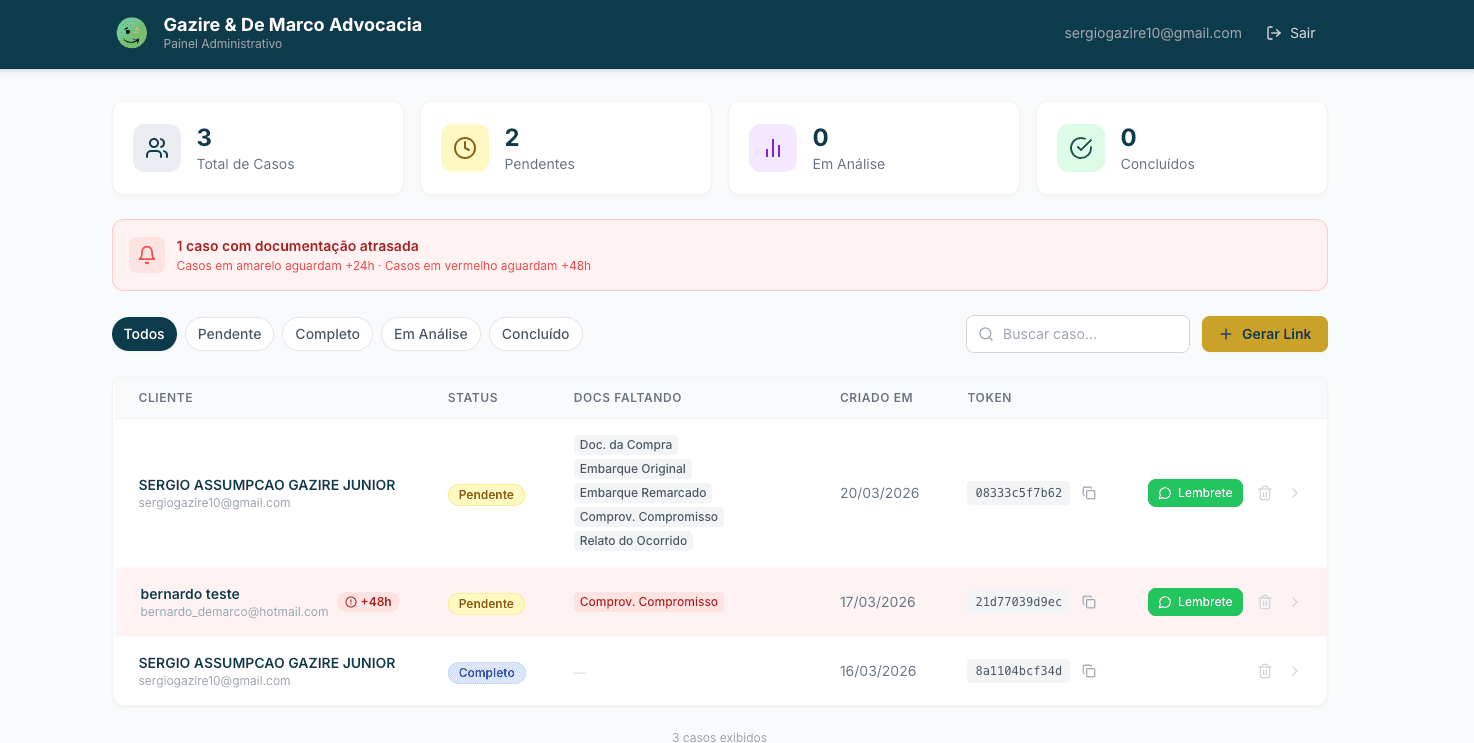Screen dimensions: 1474x743
Task: Delete the bernardo teste case via trash icon
Action: click(1265, 602)
